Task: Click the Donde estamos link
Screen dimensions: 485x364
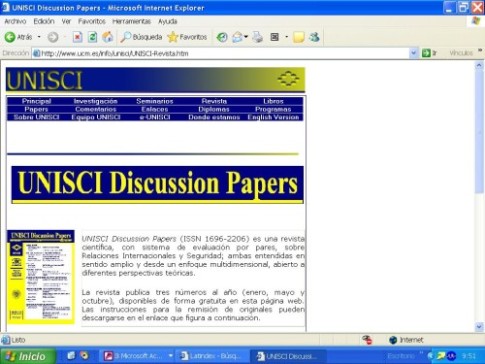Action: 214,117
